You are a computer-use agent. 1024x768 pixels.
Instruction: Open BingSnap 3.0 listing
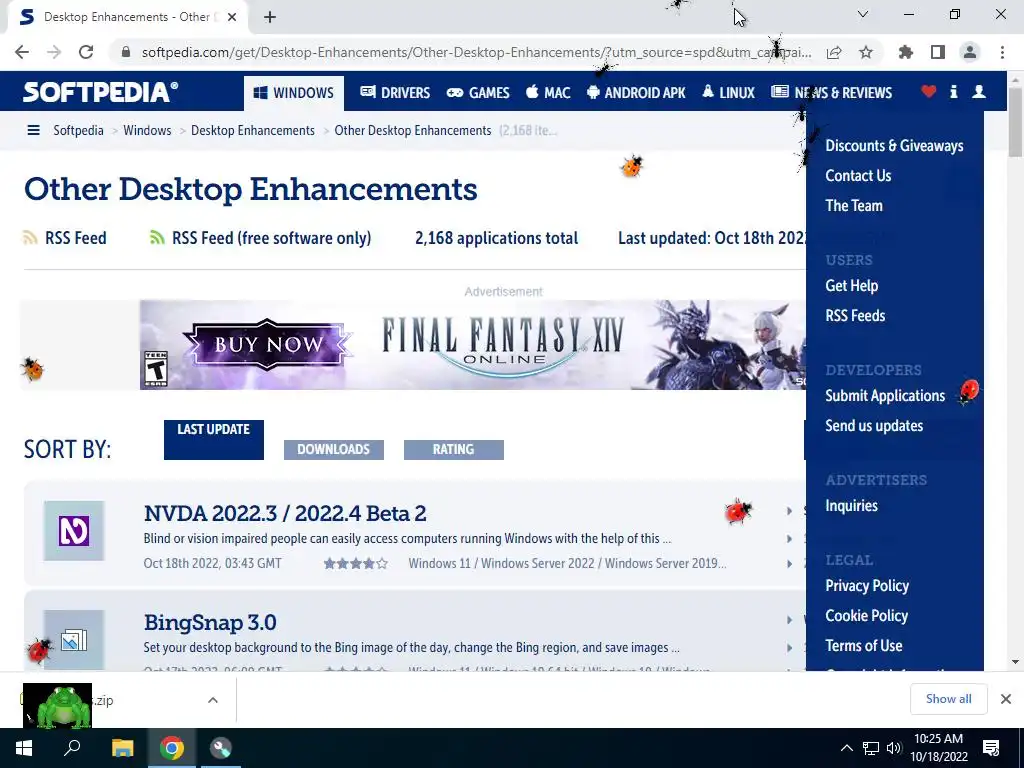coord(210,622)
